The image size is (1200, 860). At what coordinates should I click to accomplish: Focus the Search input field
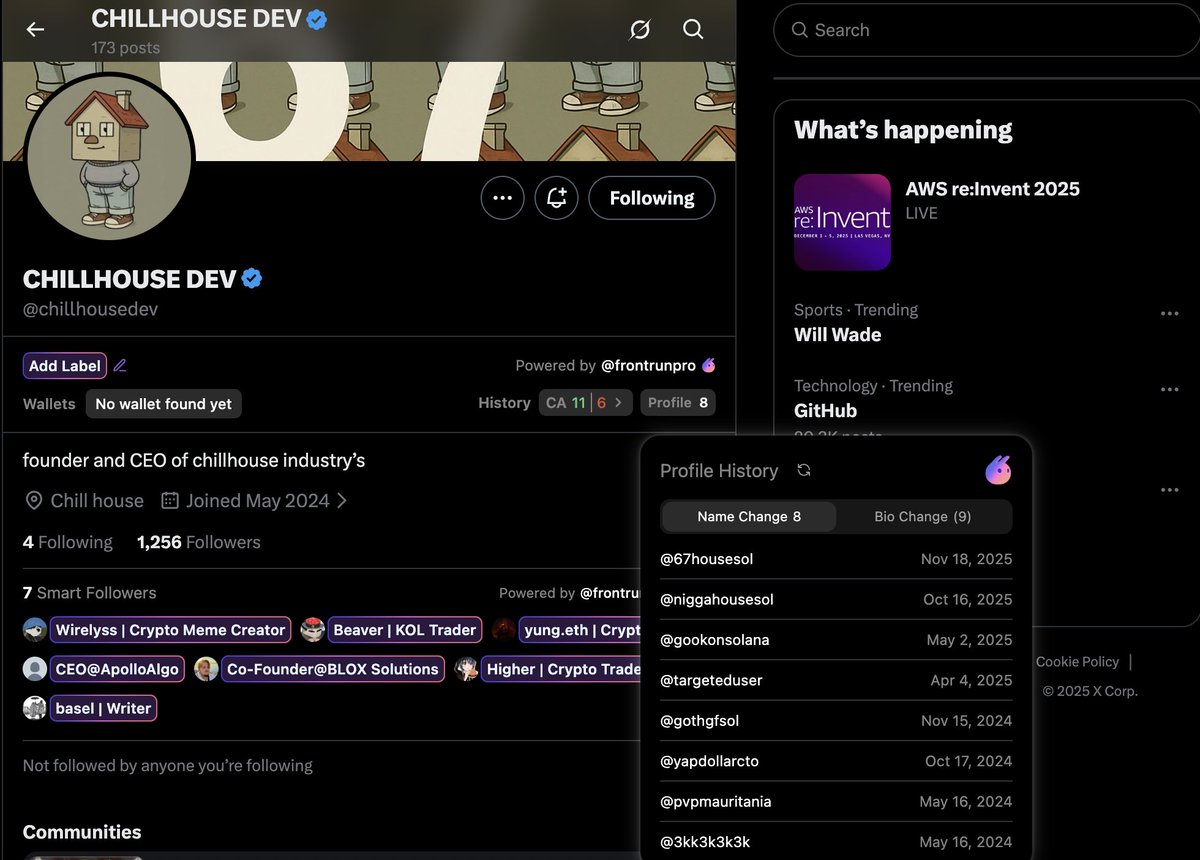(986, 30)
